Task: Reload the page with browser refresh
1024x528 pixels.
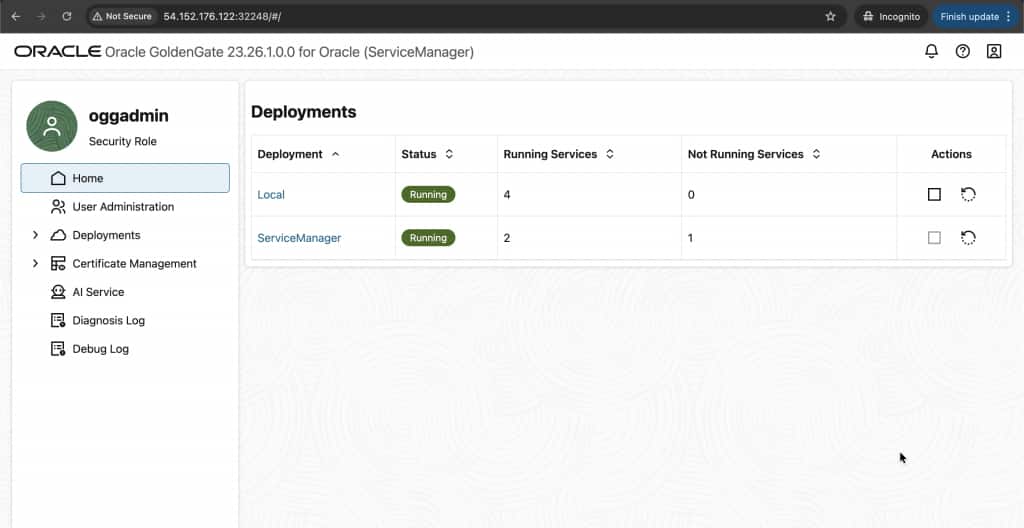Action: 67,16
